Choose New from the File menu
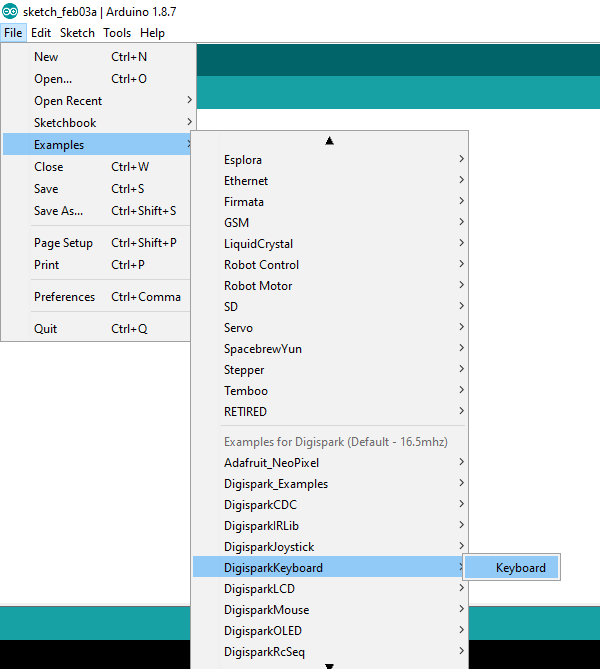This screenshot has width=600, height=669. 96,57
